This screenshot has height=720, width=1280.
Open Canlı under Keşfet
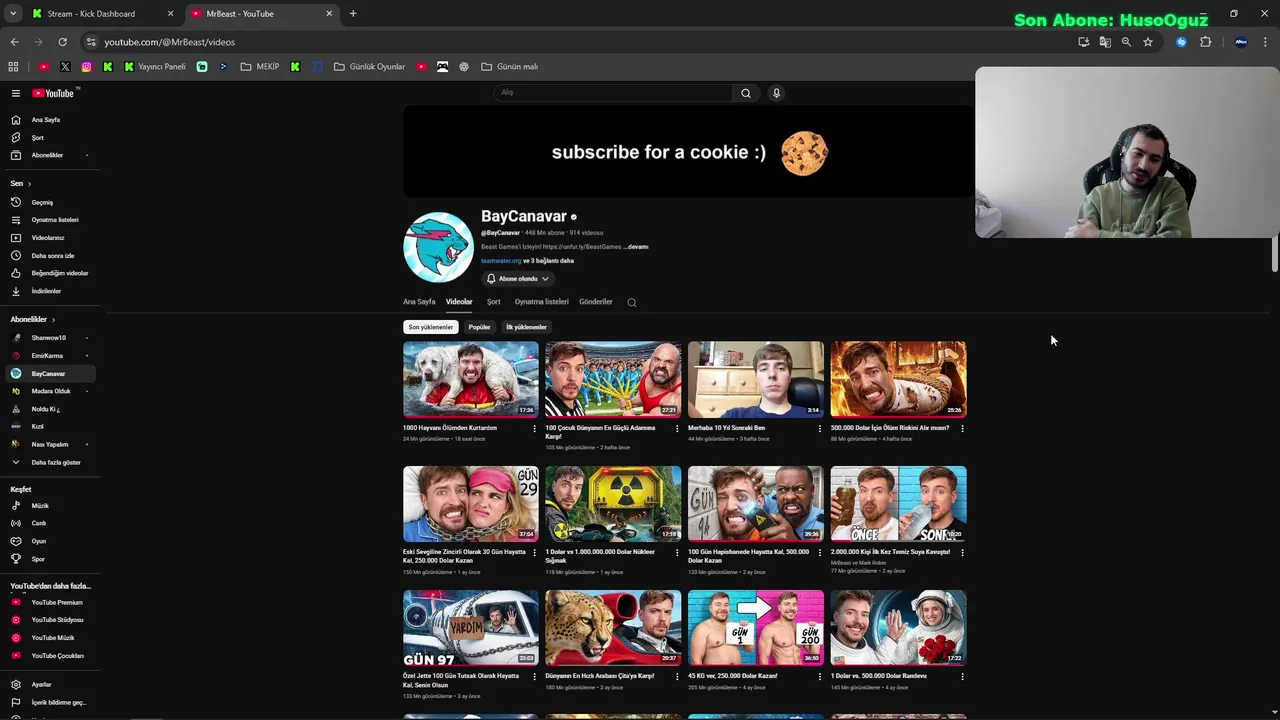50,523
